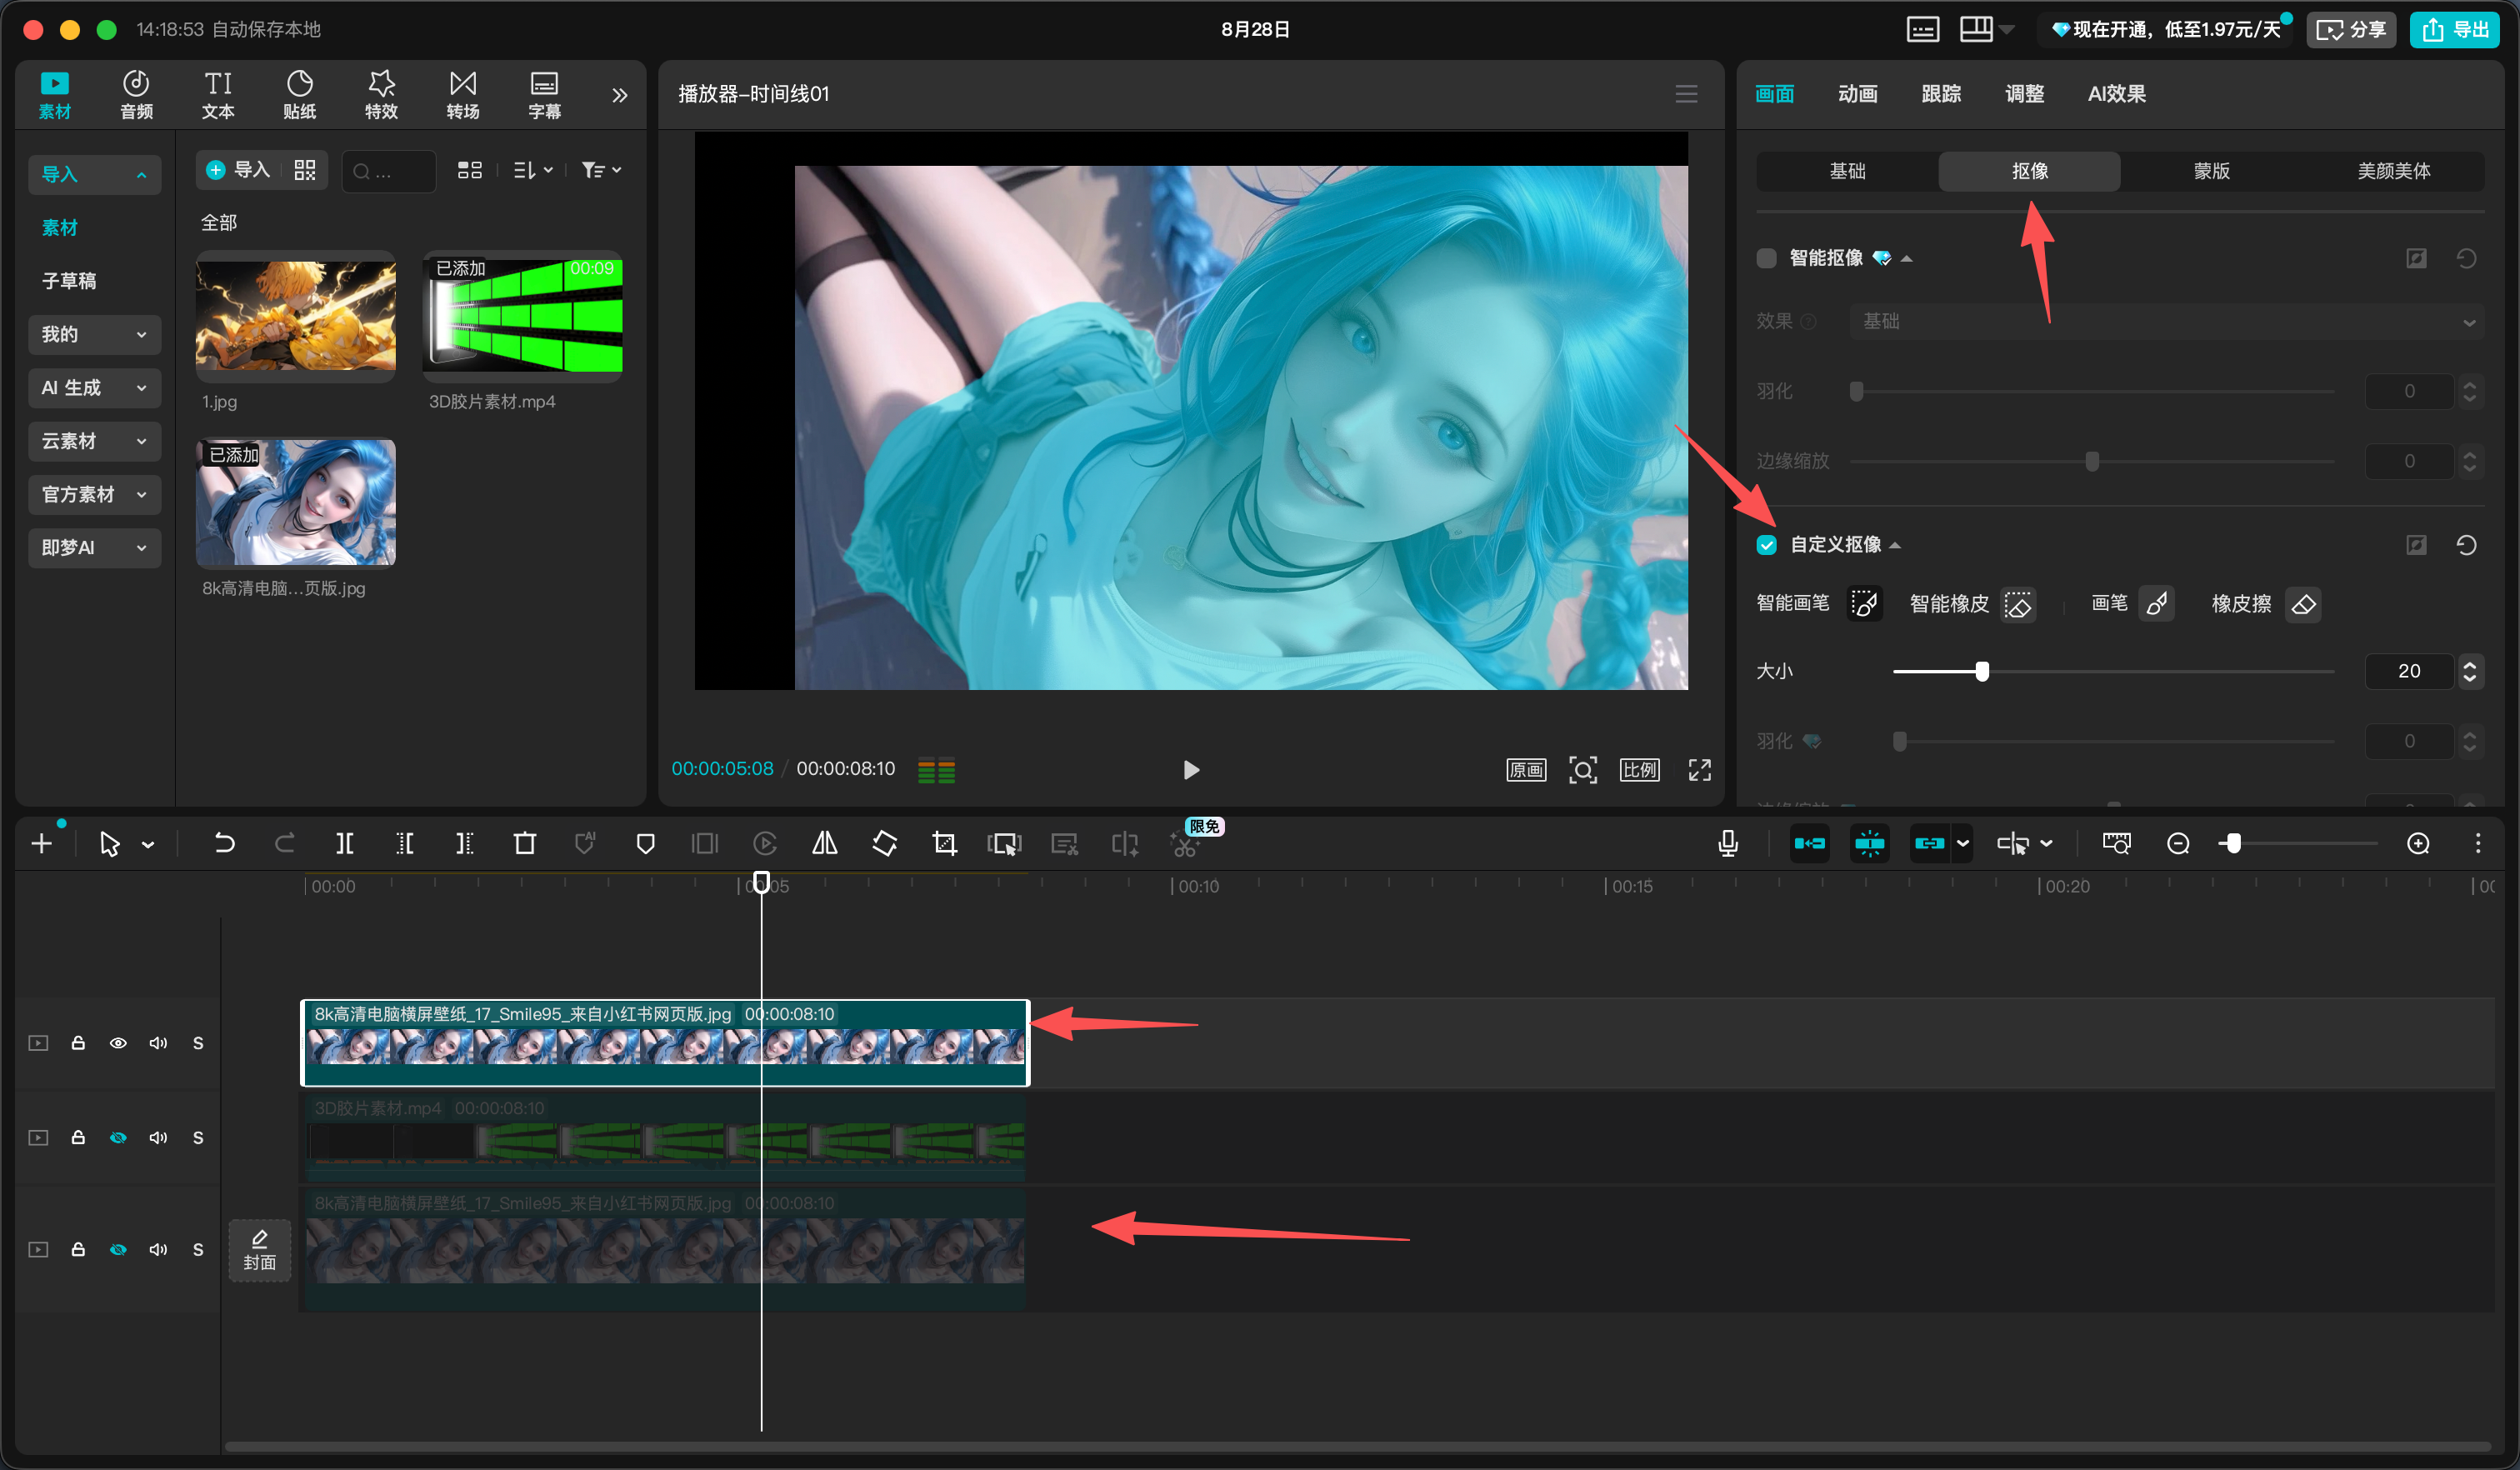This screenshot has height=1470, width=2520.
Task: Switch to the 动画 animation tab
Action: point(1858,94)
